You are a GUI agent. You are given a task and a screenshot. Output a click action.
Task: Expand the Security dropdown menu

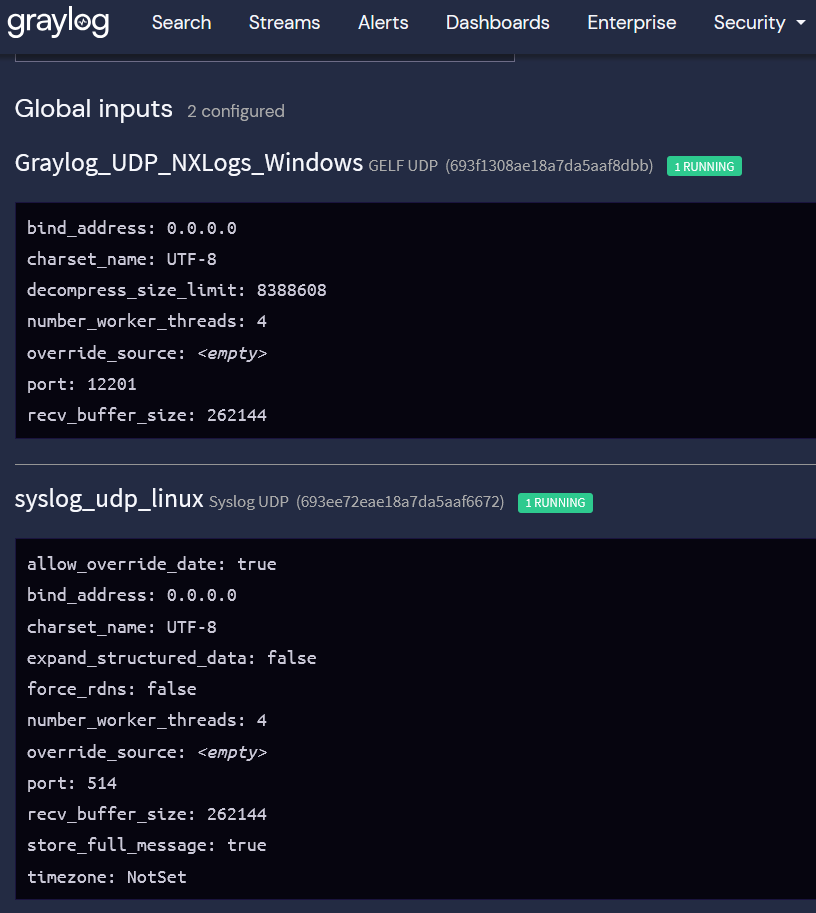pyautogui.click(x=759, y=22)
